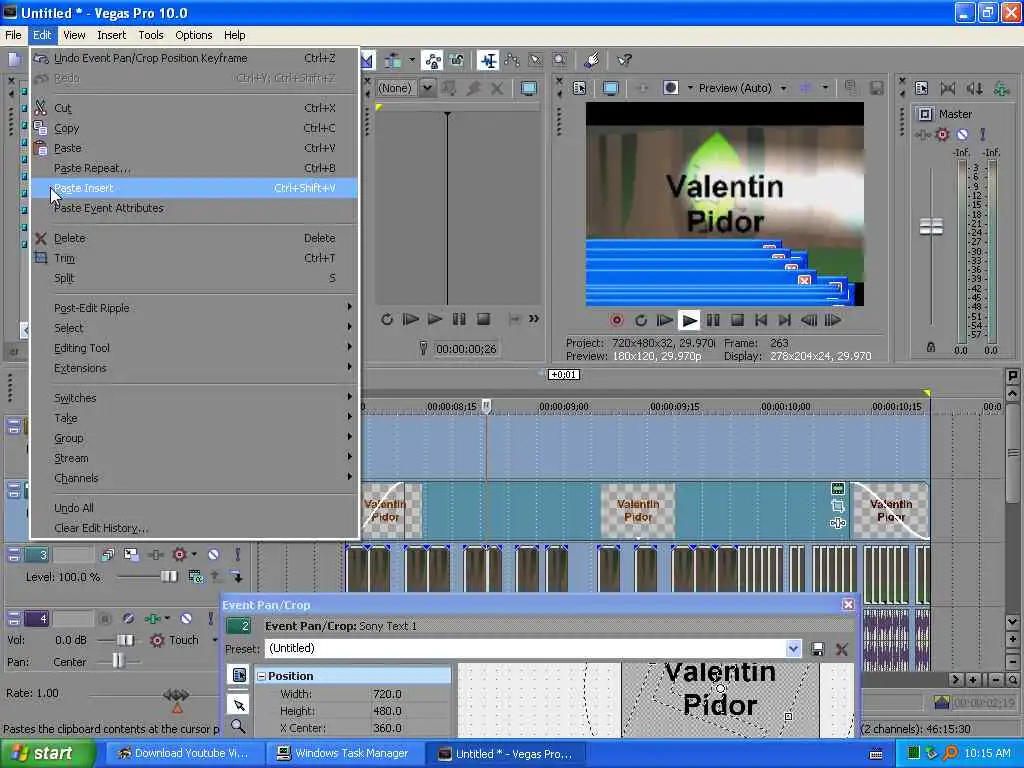Lock the Master fader channels
Viewport: 1024px width, 768px height.
tap(931, 347)
